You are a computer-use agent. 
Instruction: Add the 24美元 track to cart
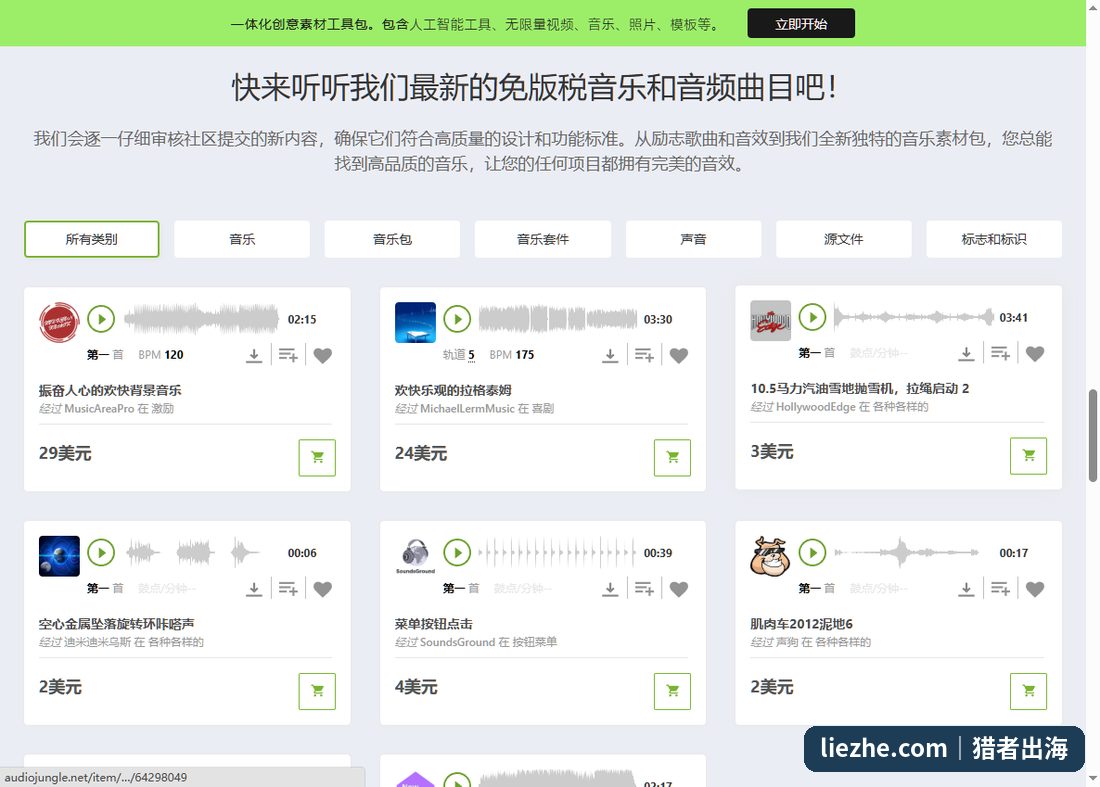tap(673, 457)
